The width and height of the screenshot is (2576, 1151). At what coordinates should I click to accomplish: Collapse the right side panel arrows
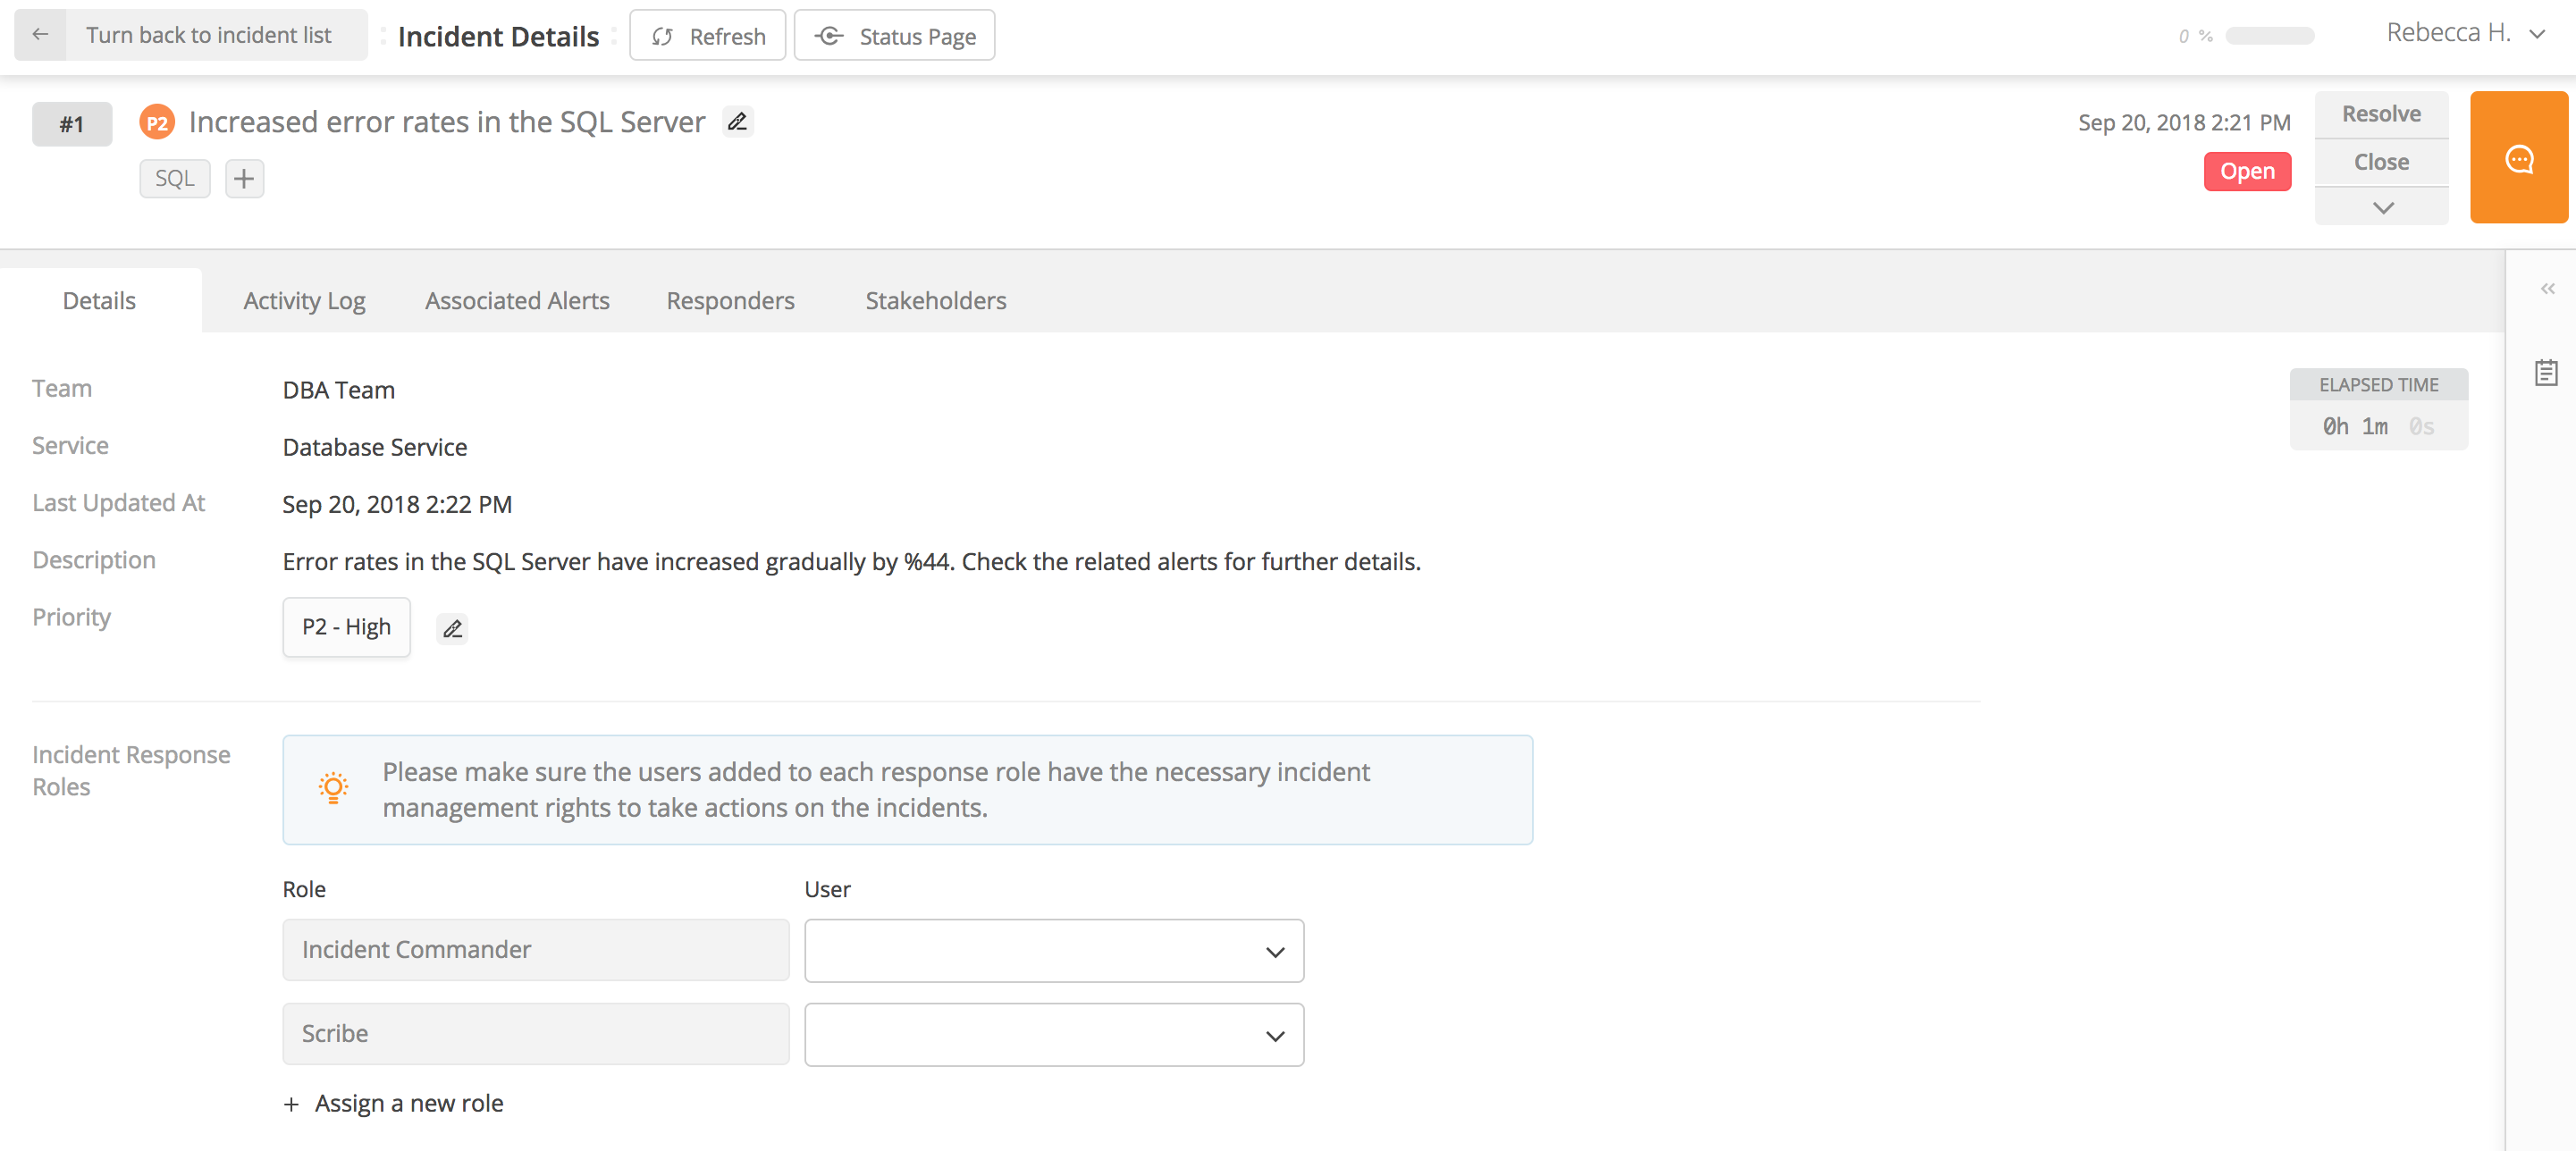click(x=2547, y=289)
